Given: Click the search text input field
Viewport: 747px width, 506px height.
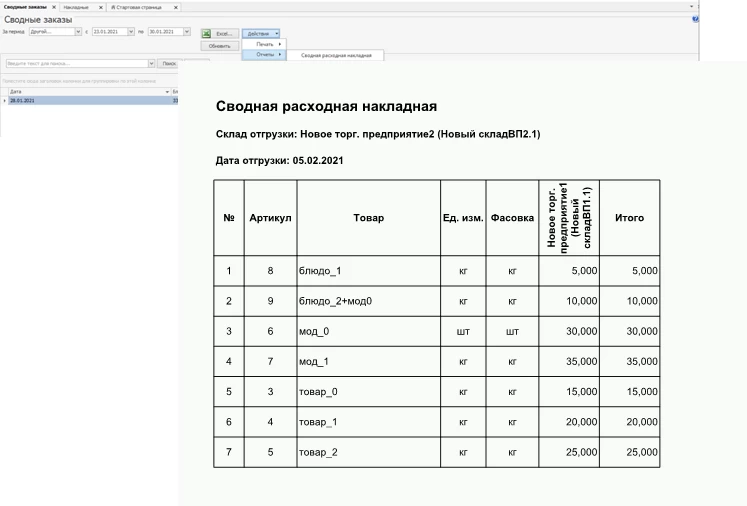Looking at the screenshot, I should [x=73, y=63].
